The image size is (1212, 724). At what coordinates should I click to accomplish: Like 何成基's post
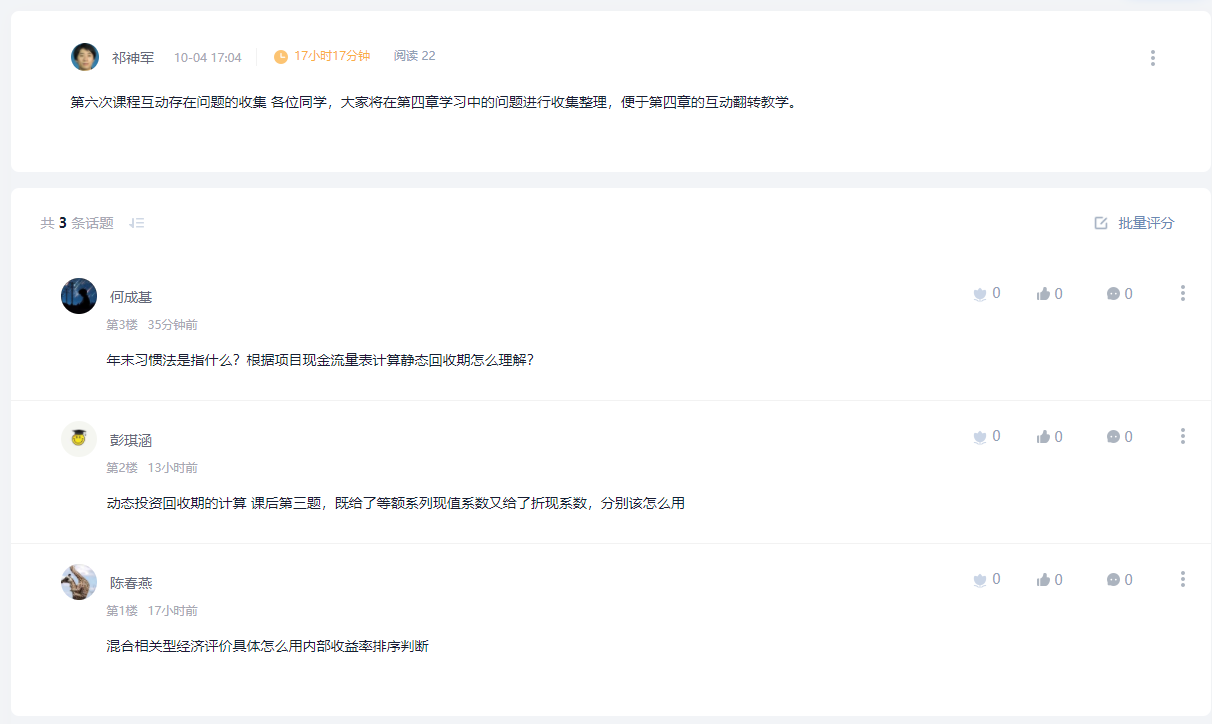pos(1044,294)
